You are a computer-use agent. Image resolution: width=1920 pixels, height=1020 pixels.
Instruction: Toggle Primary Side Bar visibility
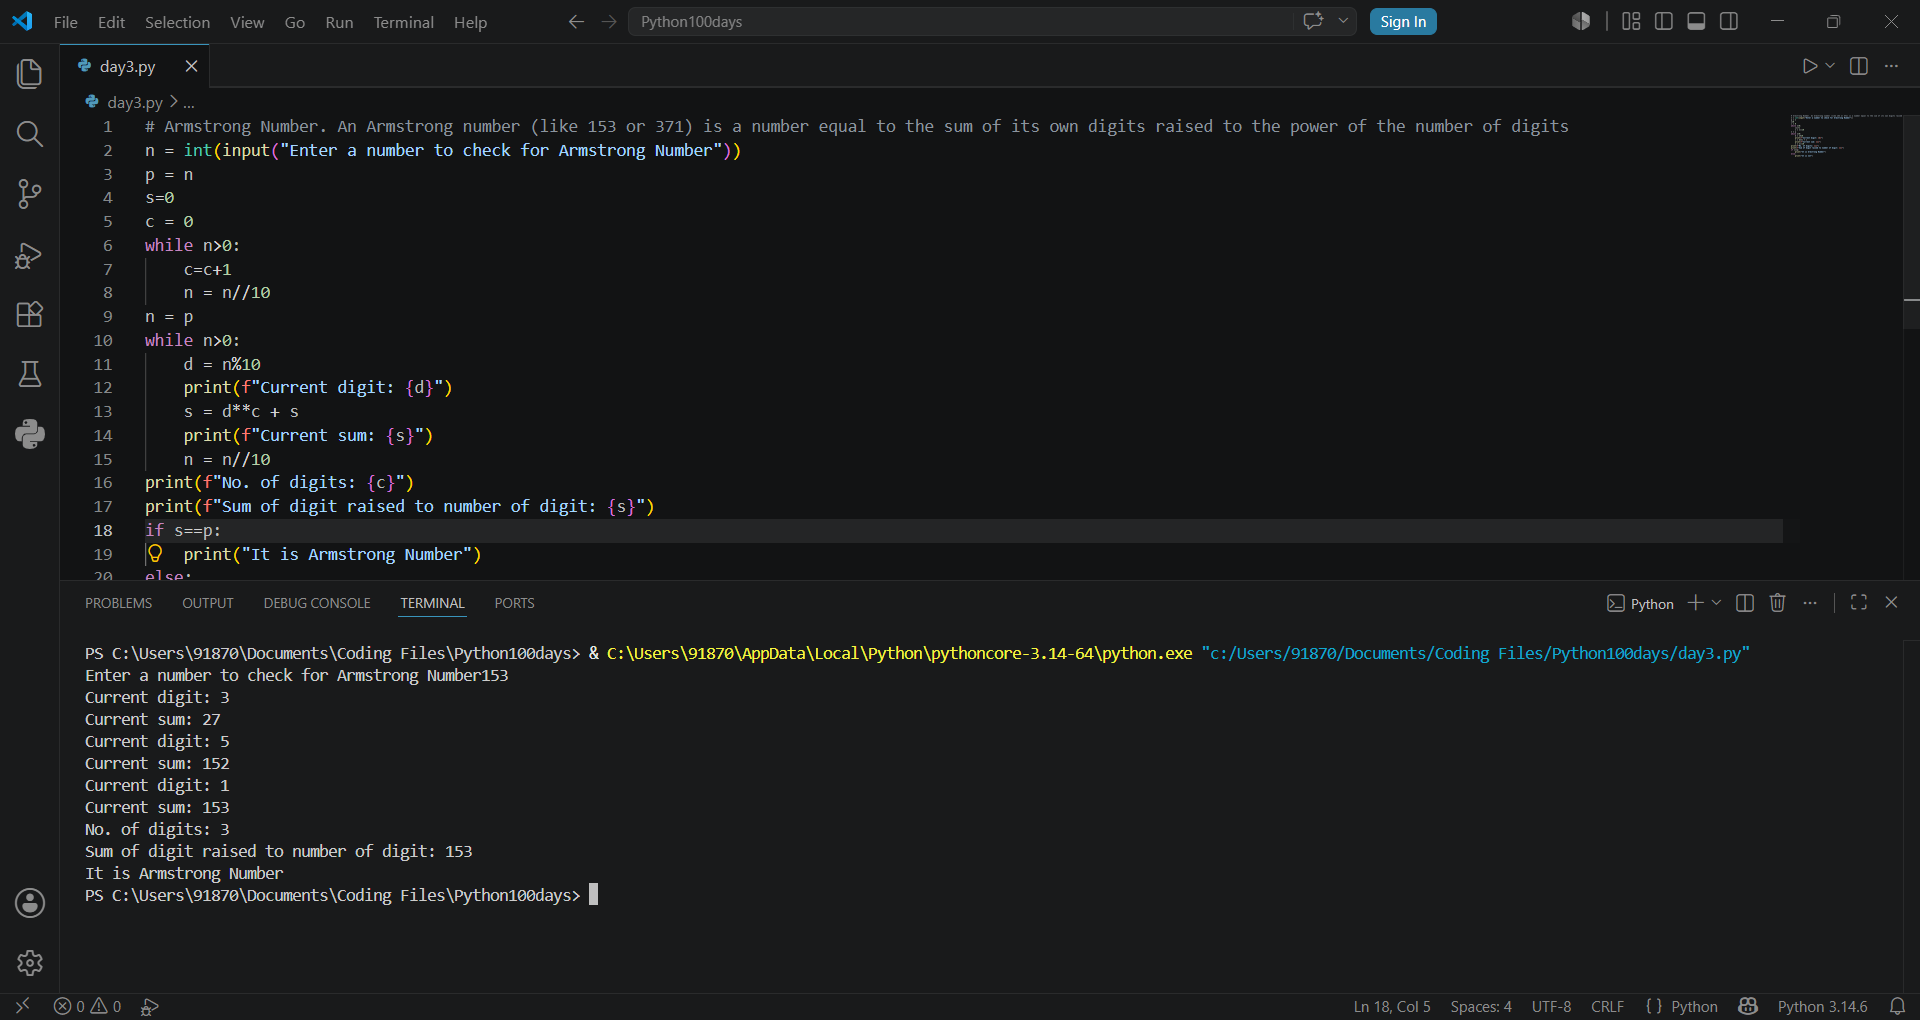click(1664, 21)
